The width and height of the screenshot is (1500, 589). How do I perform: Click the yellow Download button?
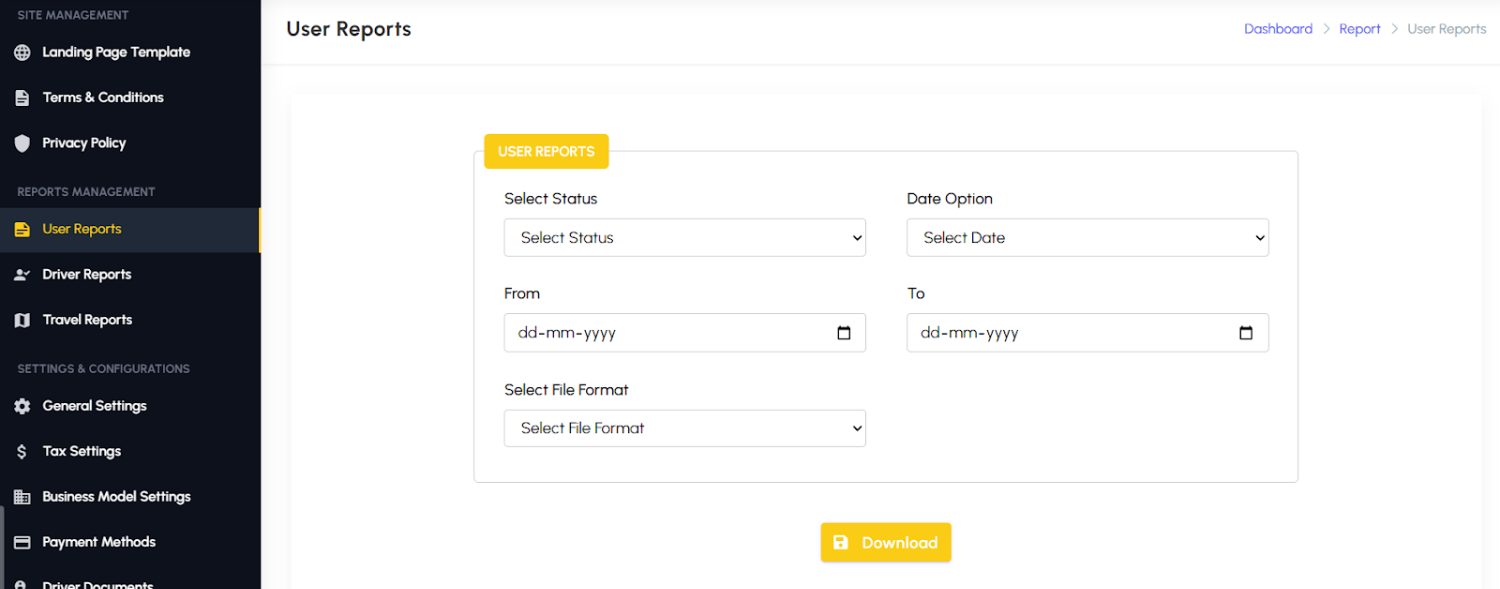point(886,542)
